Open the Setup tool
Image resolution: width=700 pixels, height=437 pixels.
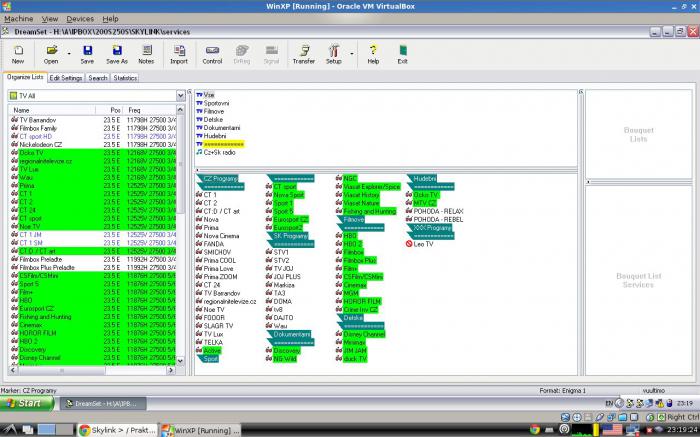[333, 54]
